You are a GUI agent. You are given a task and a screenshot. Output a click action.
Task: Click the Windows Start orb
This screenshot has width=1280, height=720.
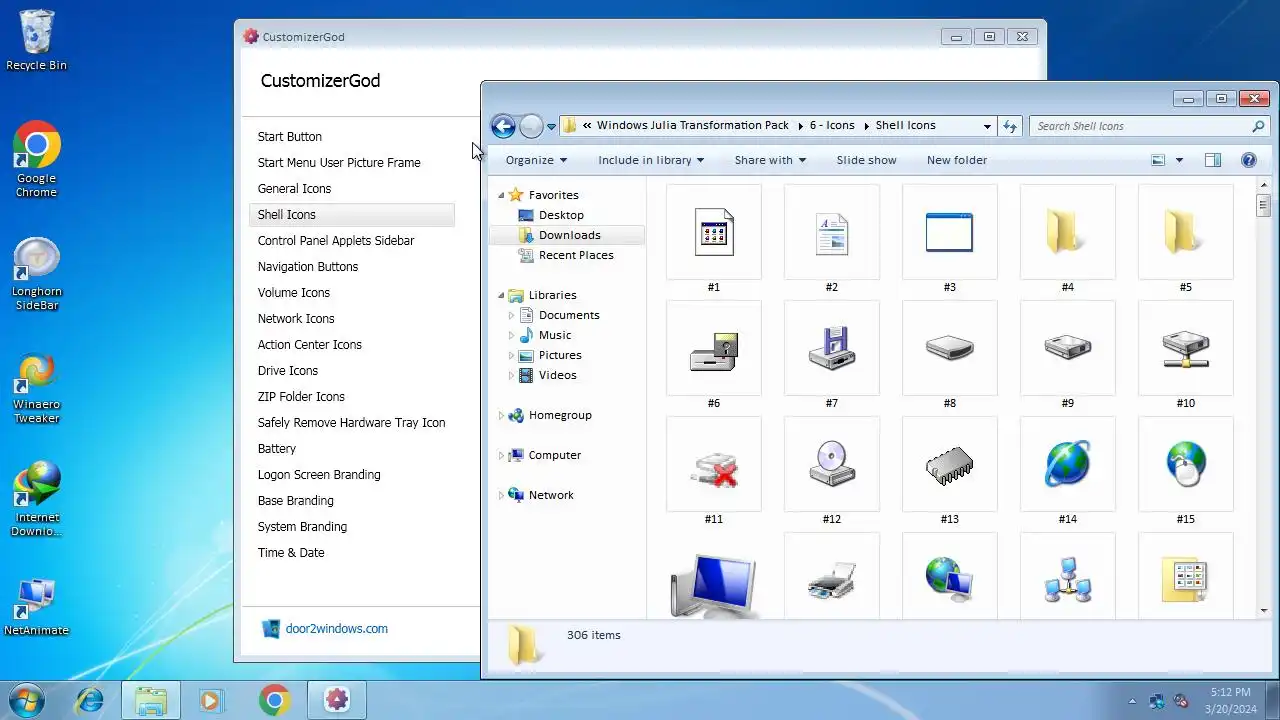click(27, 700)
